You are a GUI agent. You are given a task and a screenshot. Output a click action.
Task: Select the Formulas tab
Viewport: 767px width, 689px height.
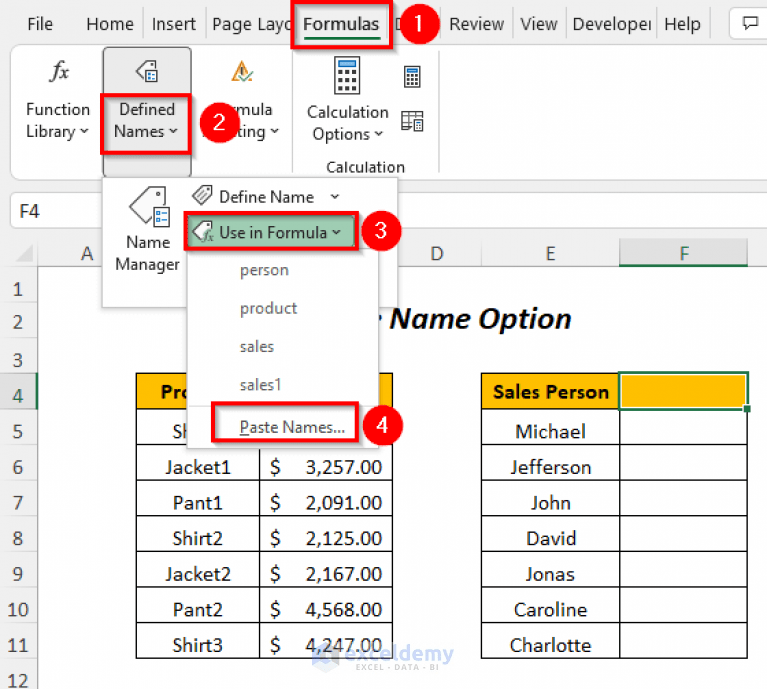point(341,23)
